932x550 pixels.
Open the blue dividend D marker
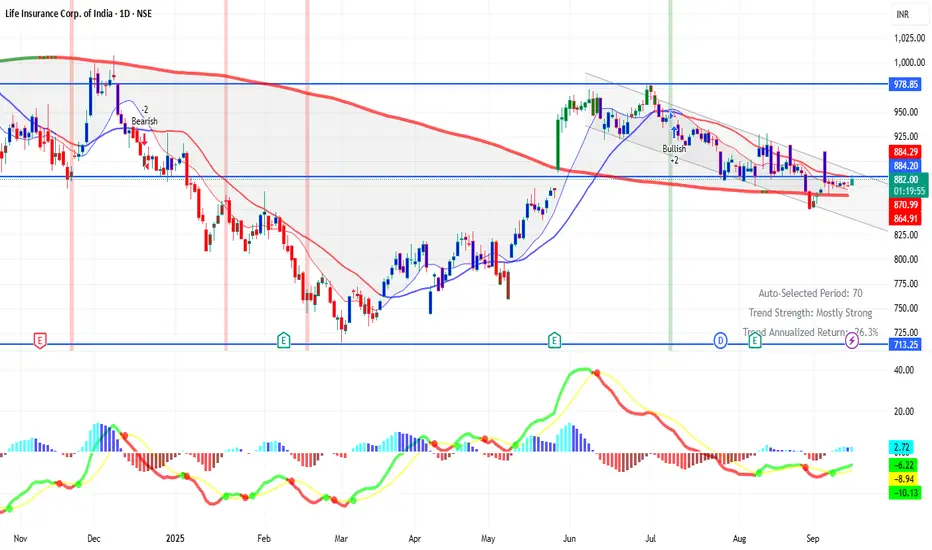[x=720, y=341]
